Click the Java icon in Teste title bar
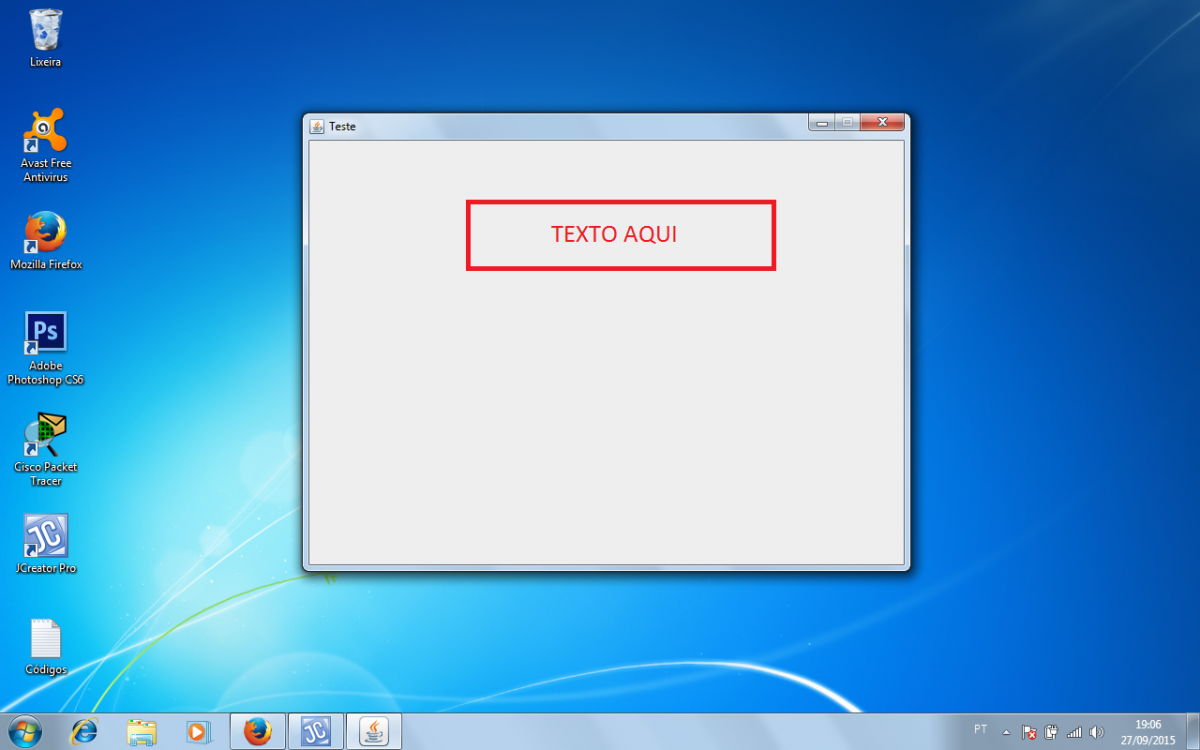 (x=317, y=126)
